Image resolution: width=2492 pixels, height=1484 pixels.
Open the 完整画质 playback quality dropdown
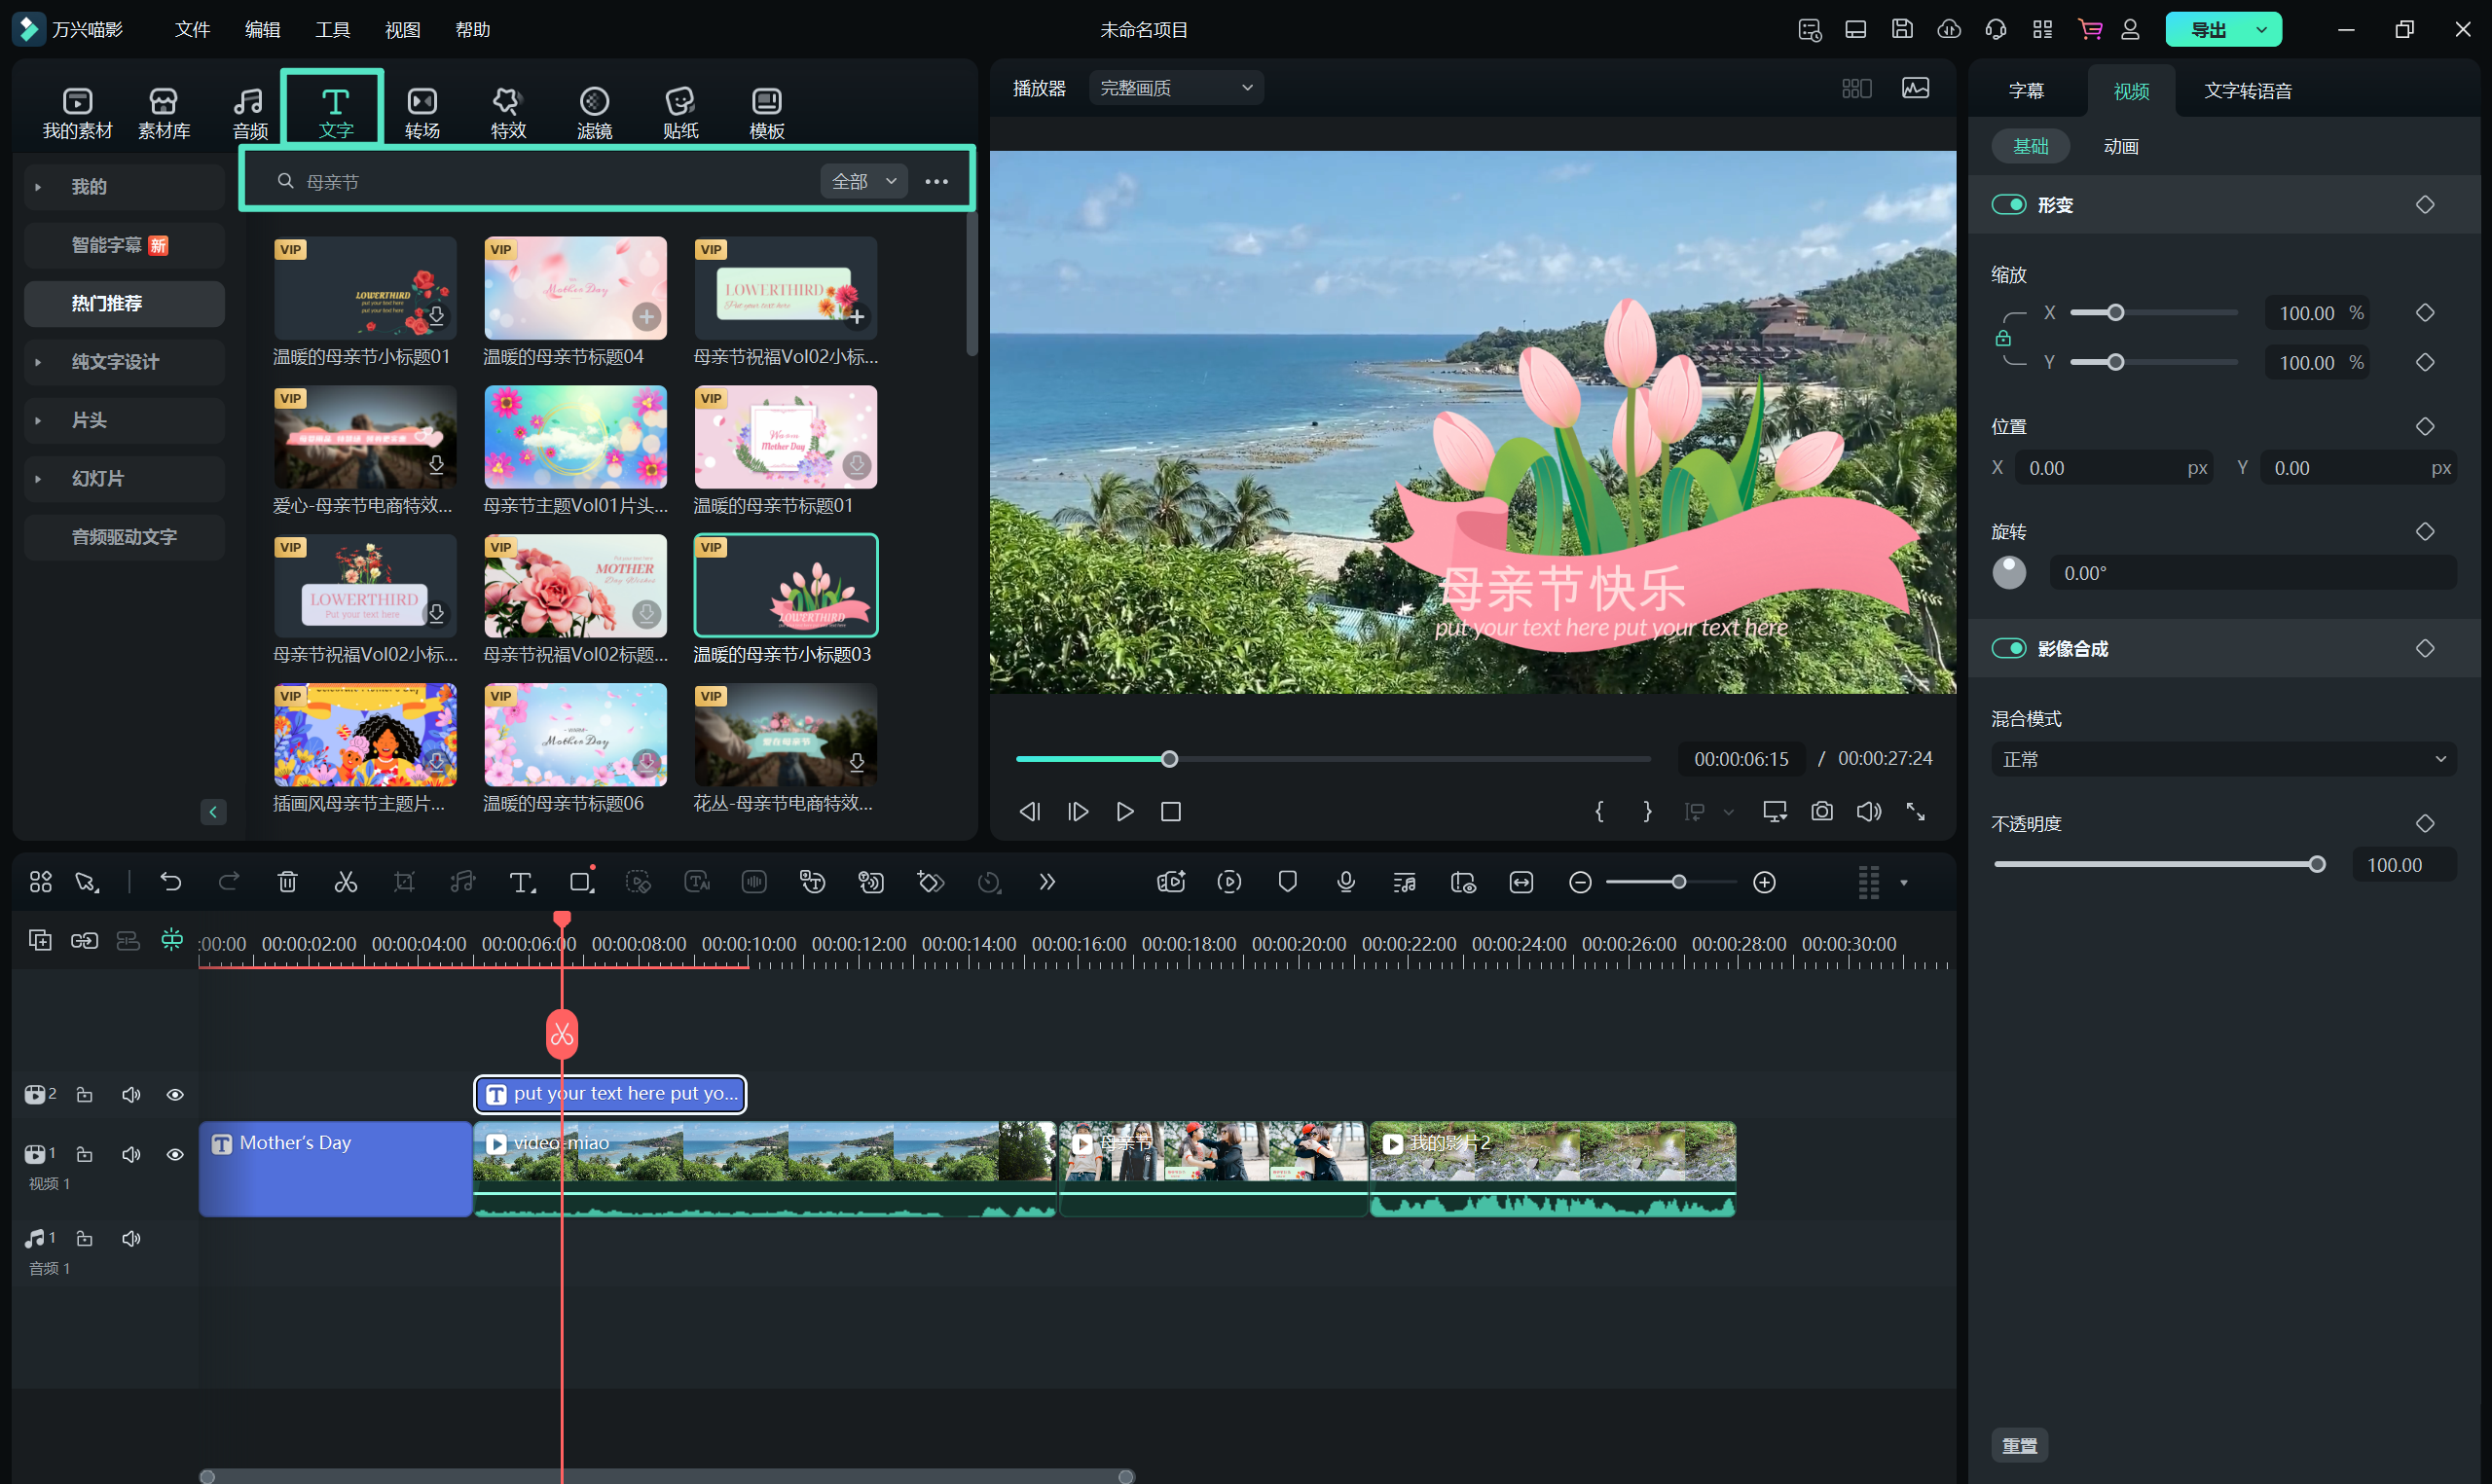1175,88
